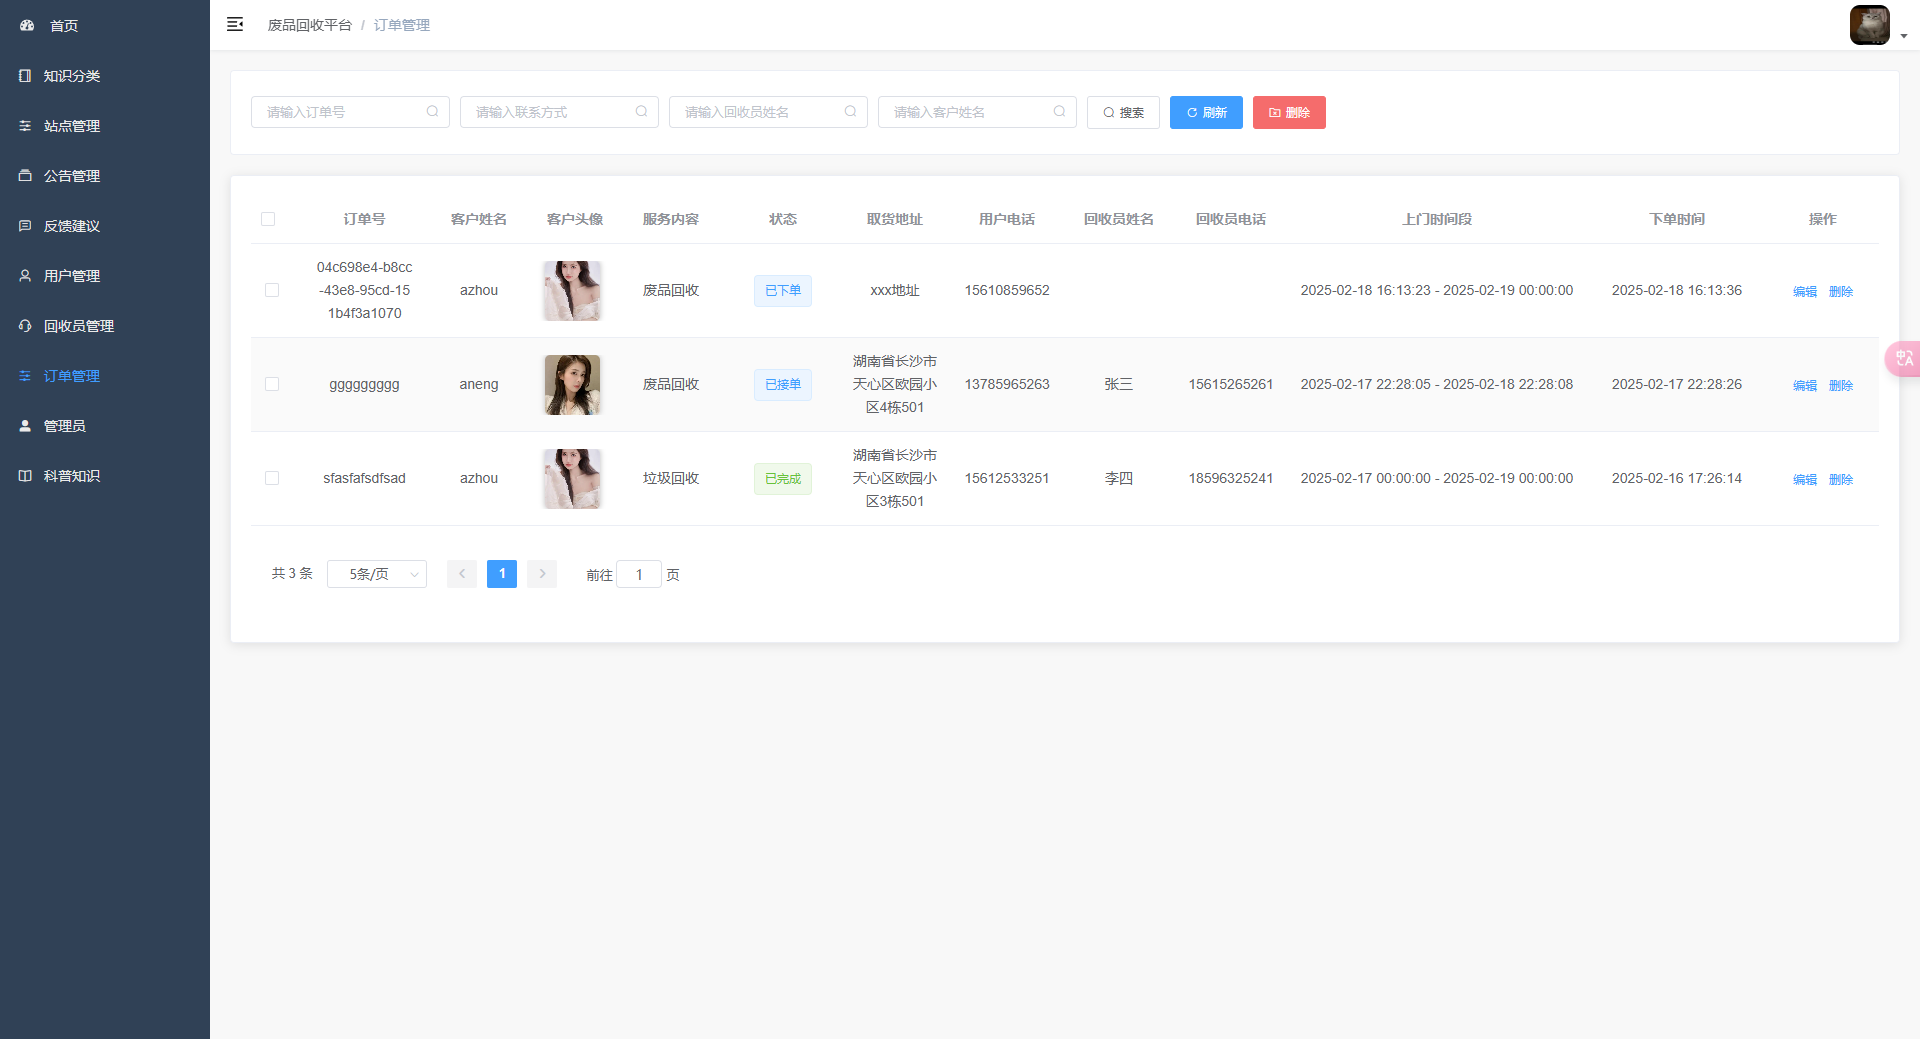Viewport: 1920px width, 1039px height.
Task: Click the 知识分类 sidebar icon
Action: (25, 76)
